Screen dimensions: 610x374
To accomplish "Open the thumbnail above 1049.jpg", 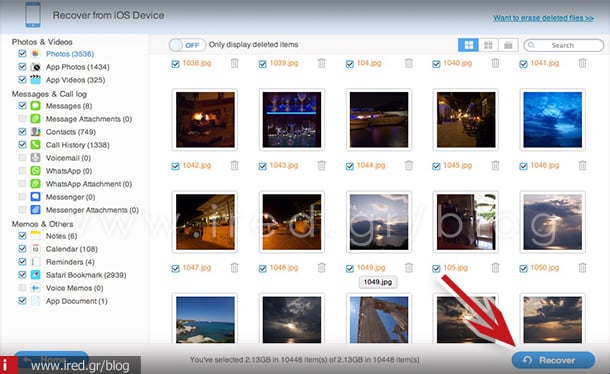I will [x=379, y=222].
